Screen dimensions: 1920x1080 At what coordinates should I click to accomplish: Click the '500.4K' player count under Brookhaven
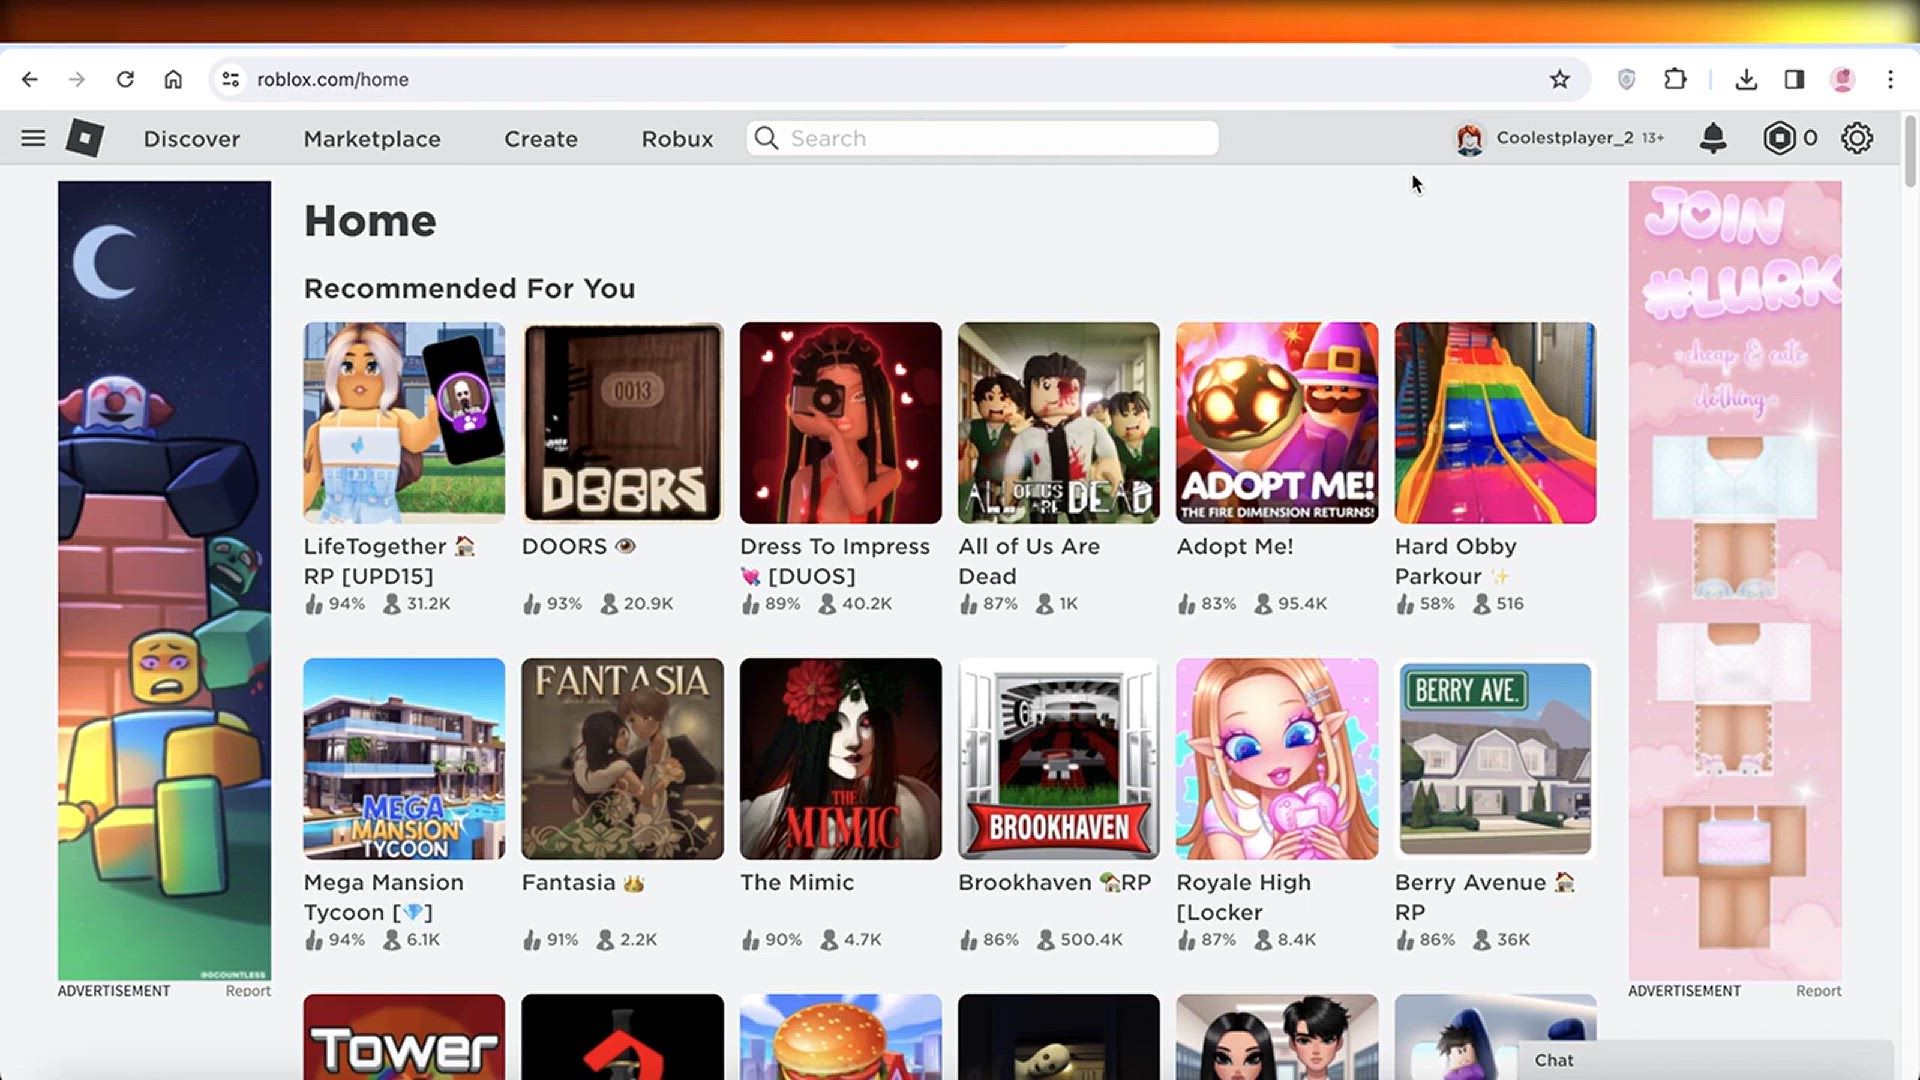1091,940
